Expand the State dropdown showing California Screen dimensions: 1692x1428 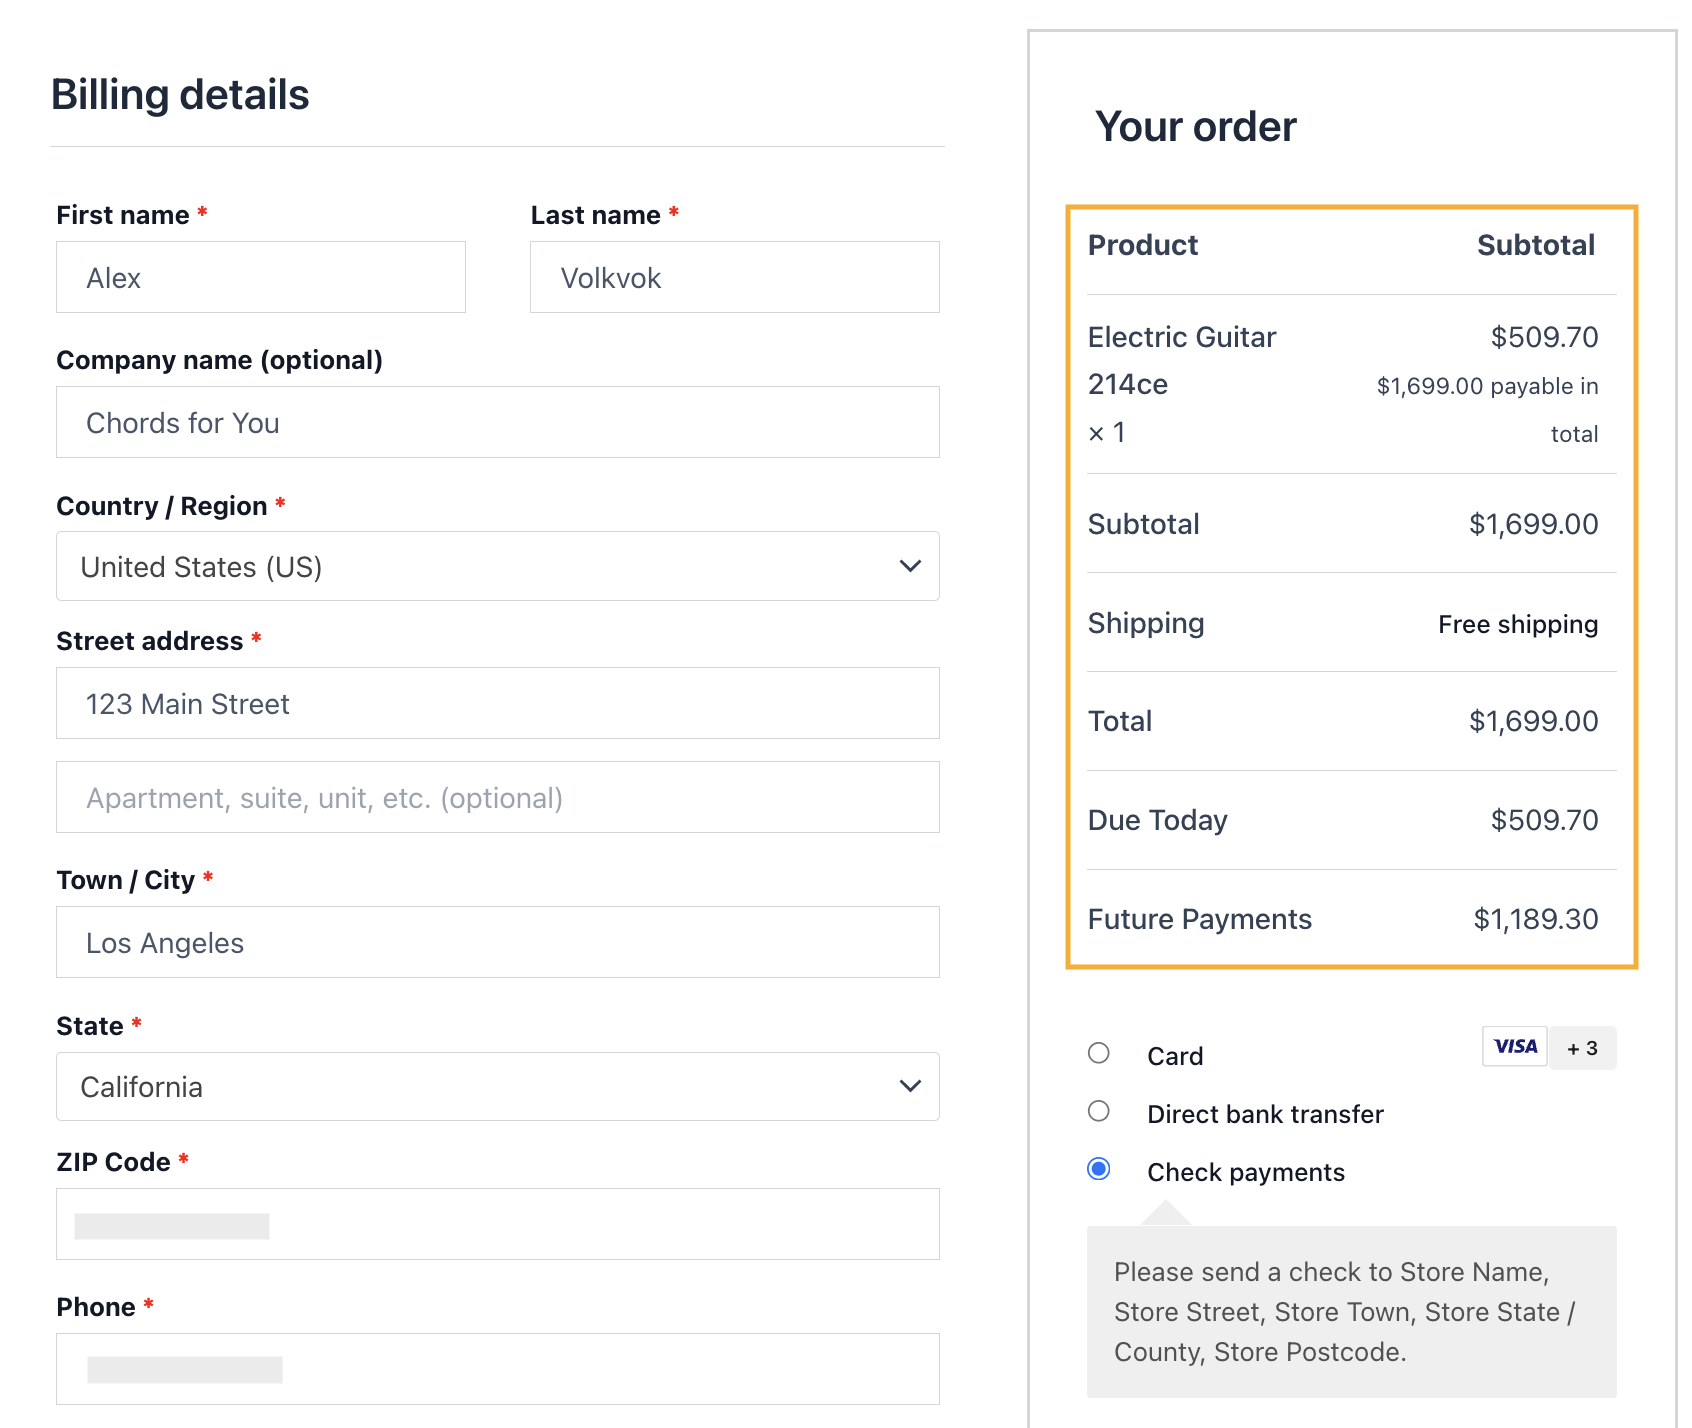point(497,1087)
